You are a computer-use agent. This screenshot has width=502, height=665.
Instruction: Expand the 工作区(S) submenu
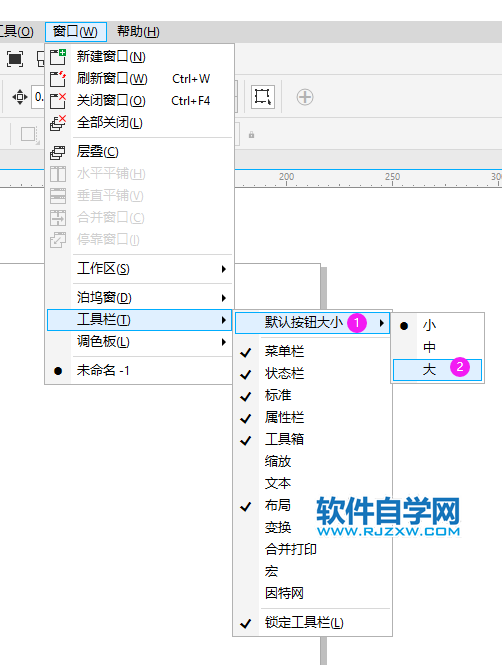pos(139,269)
